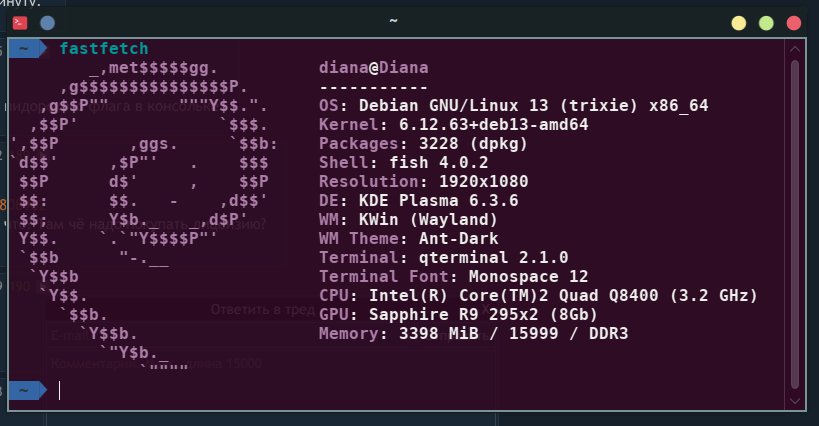Click the diana@Diana header text

pos(373,68)
